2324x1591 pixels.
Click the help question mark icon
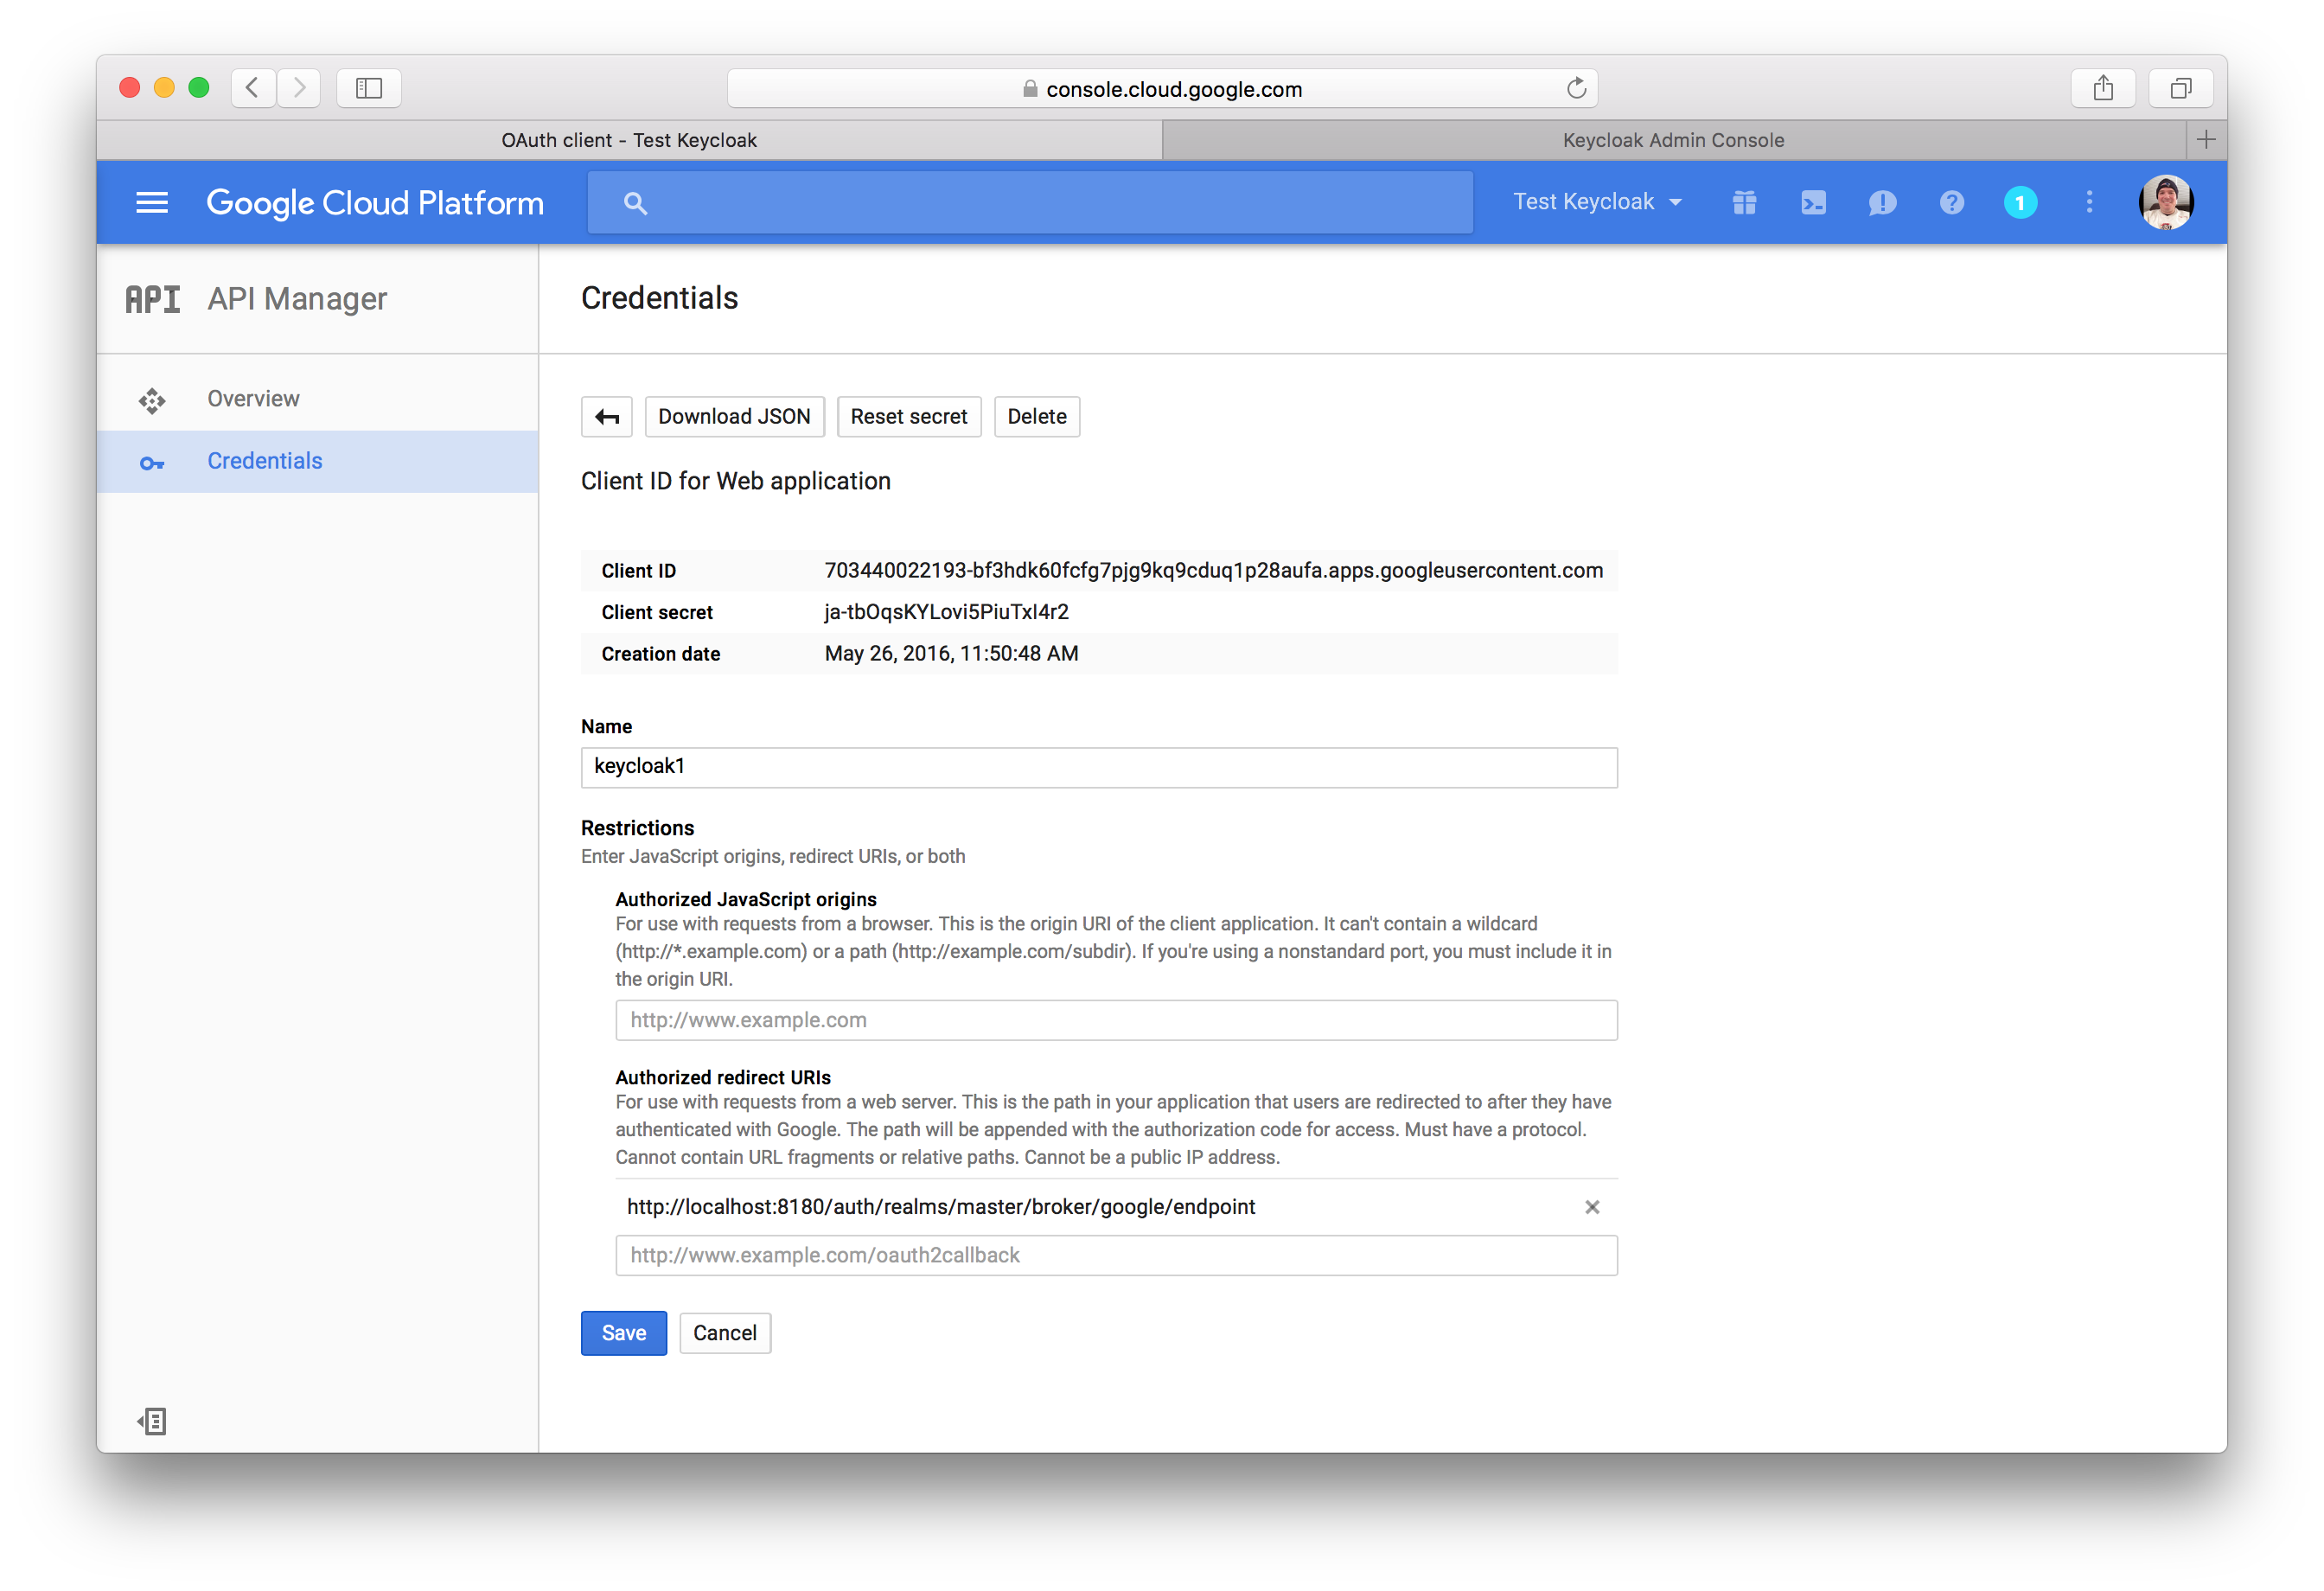point(1951,201)
